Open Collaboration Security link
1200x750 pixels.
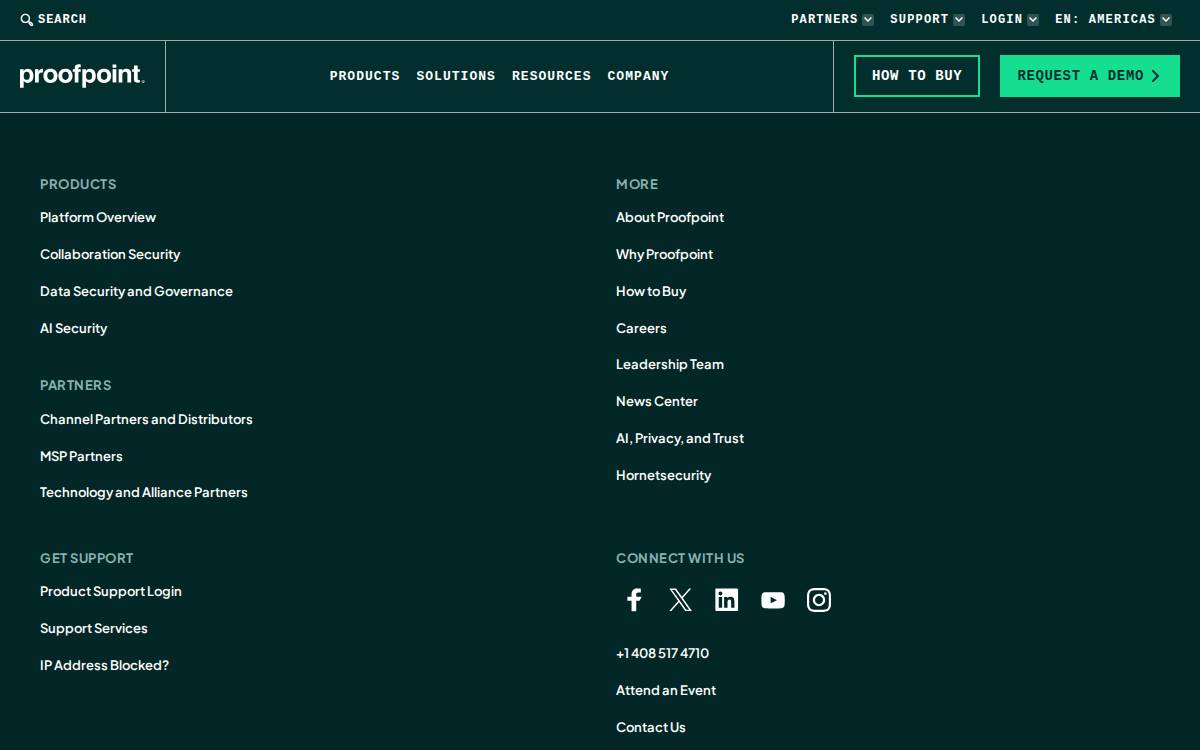point(110,254)
